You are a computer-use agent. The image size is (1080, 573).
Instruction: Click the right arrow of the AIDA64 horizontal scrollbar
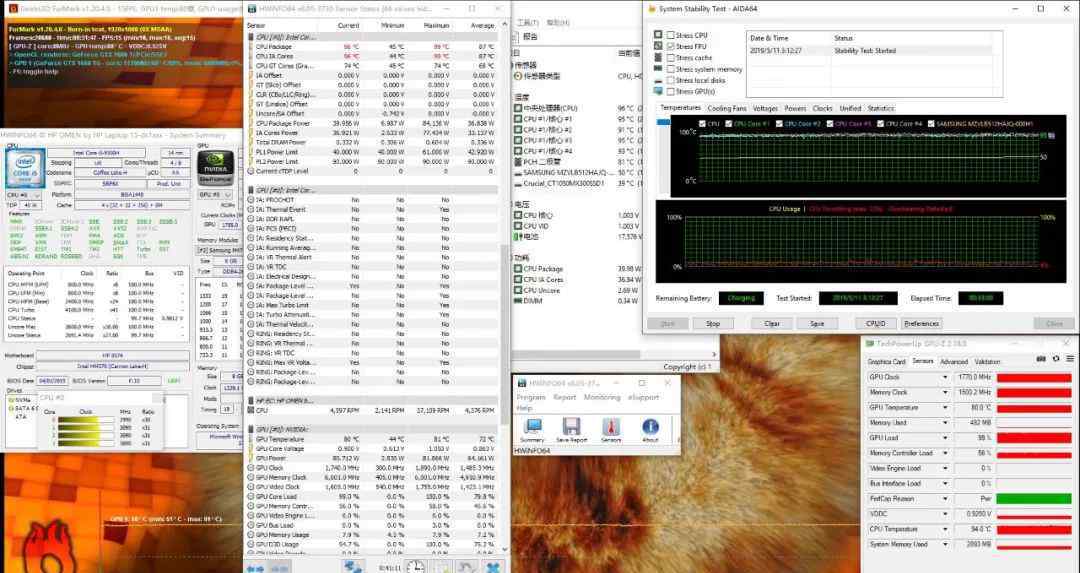pyautogui.click(x=714, y=355)
